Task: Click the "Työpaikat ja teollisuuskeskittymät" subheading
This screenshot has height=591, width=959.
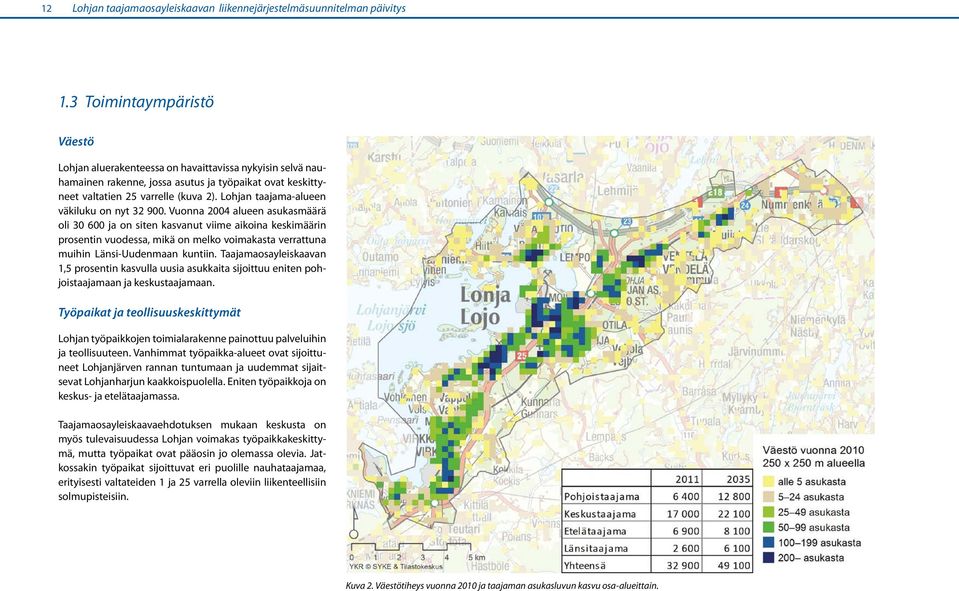Action: tap(149, 313)
